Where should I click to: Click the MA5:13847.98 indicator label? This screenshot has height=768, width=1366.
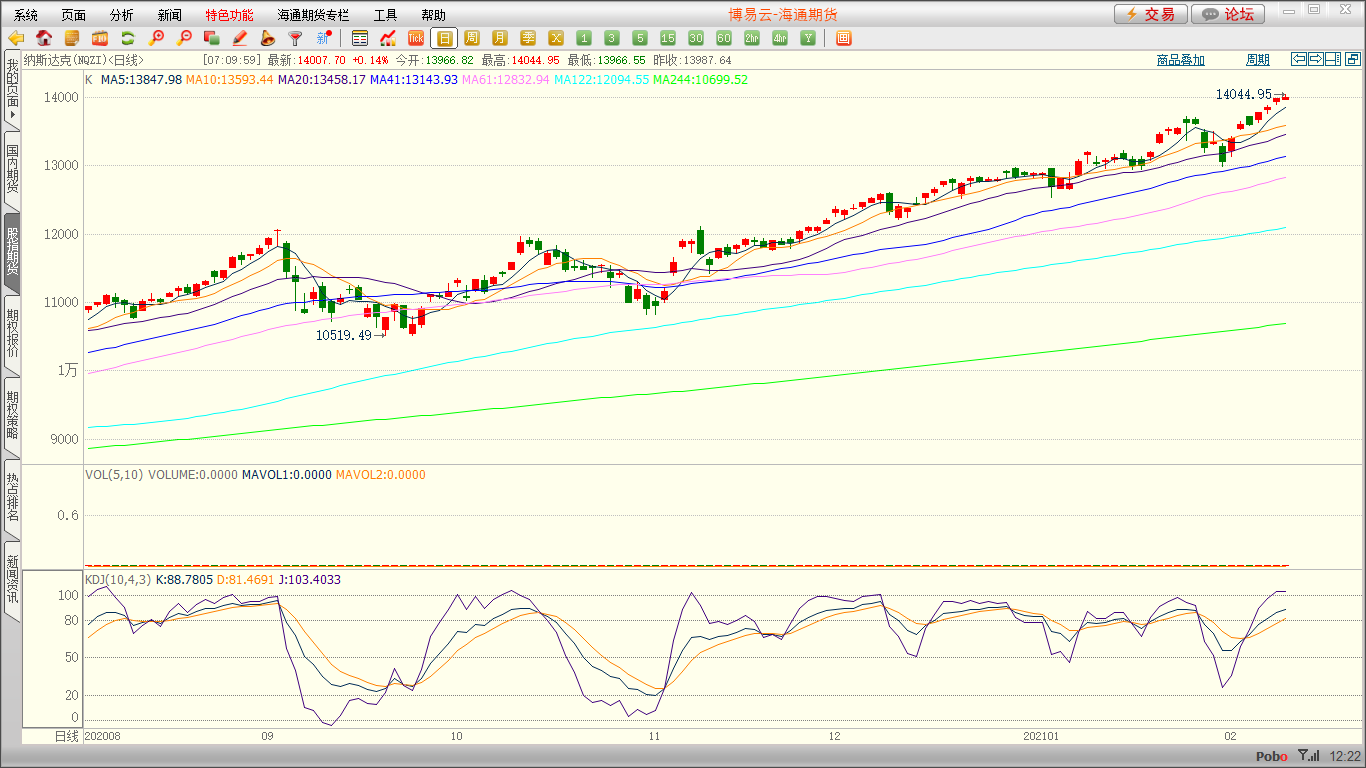coord(141,79)
